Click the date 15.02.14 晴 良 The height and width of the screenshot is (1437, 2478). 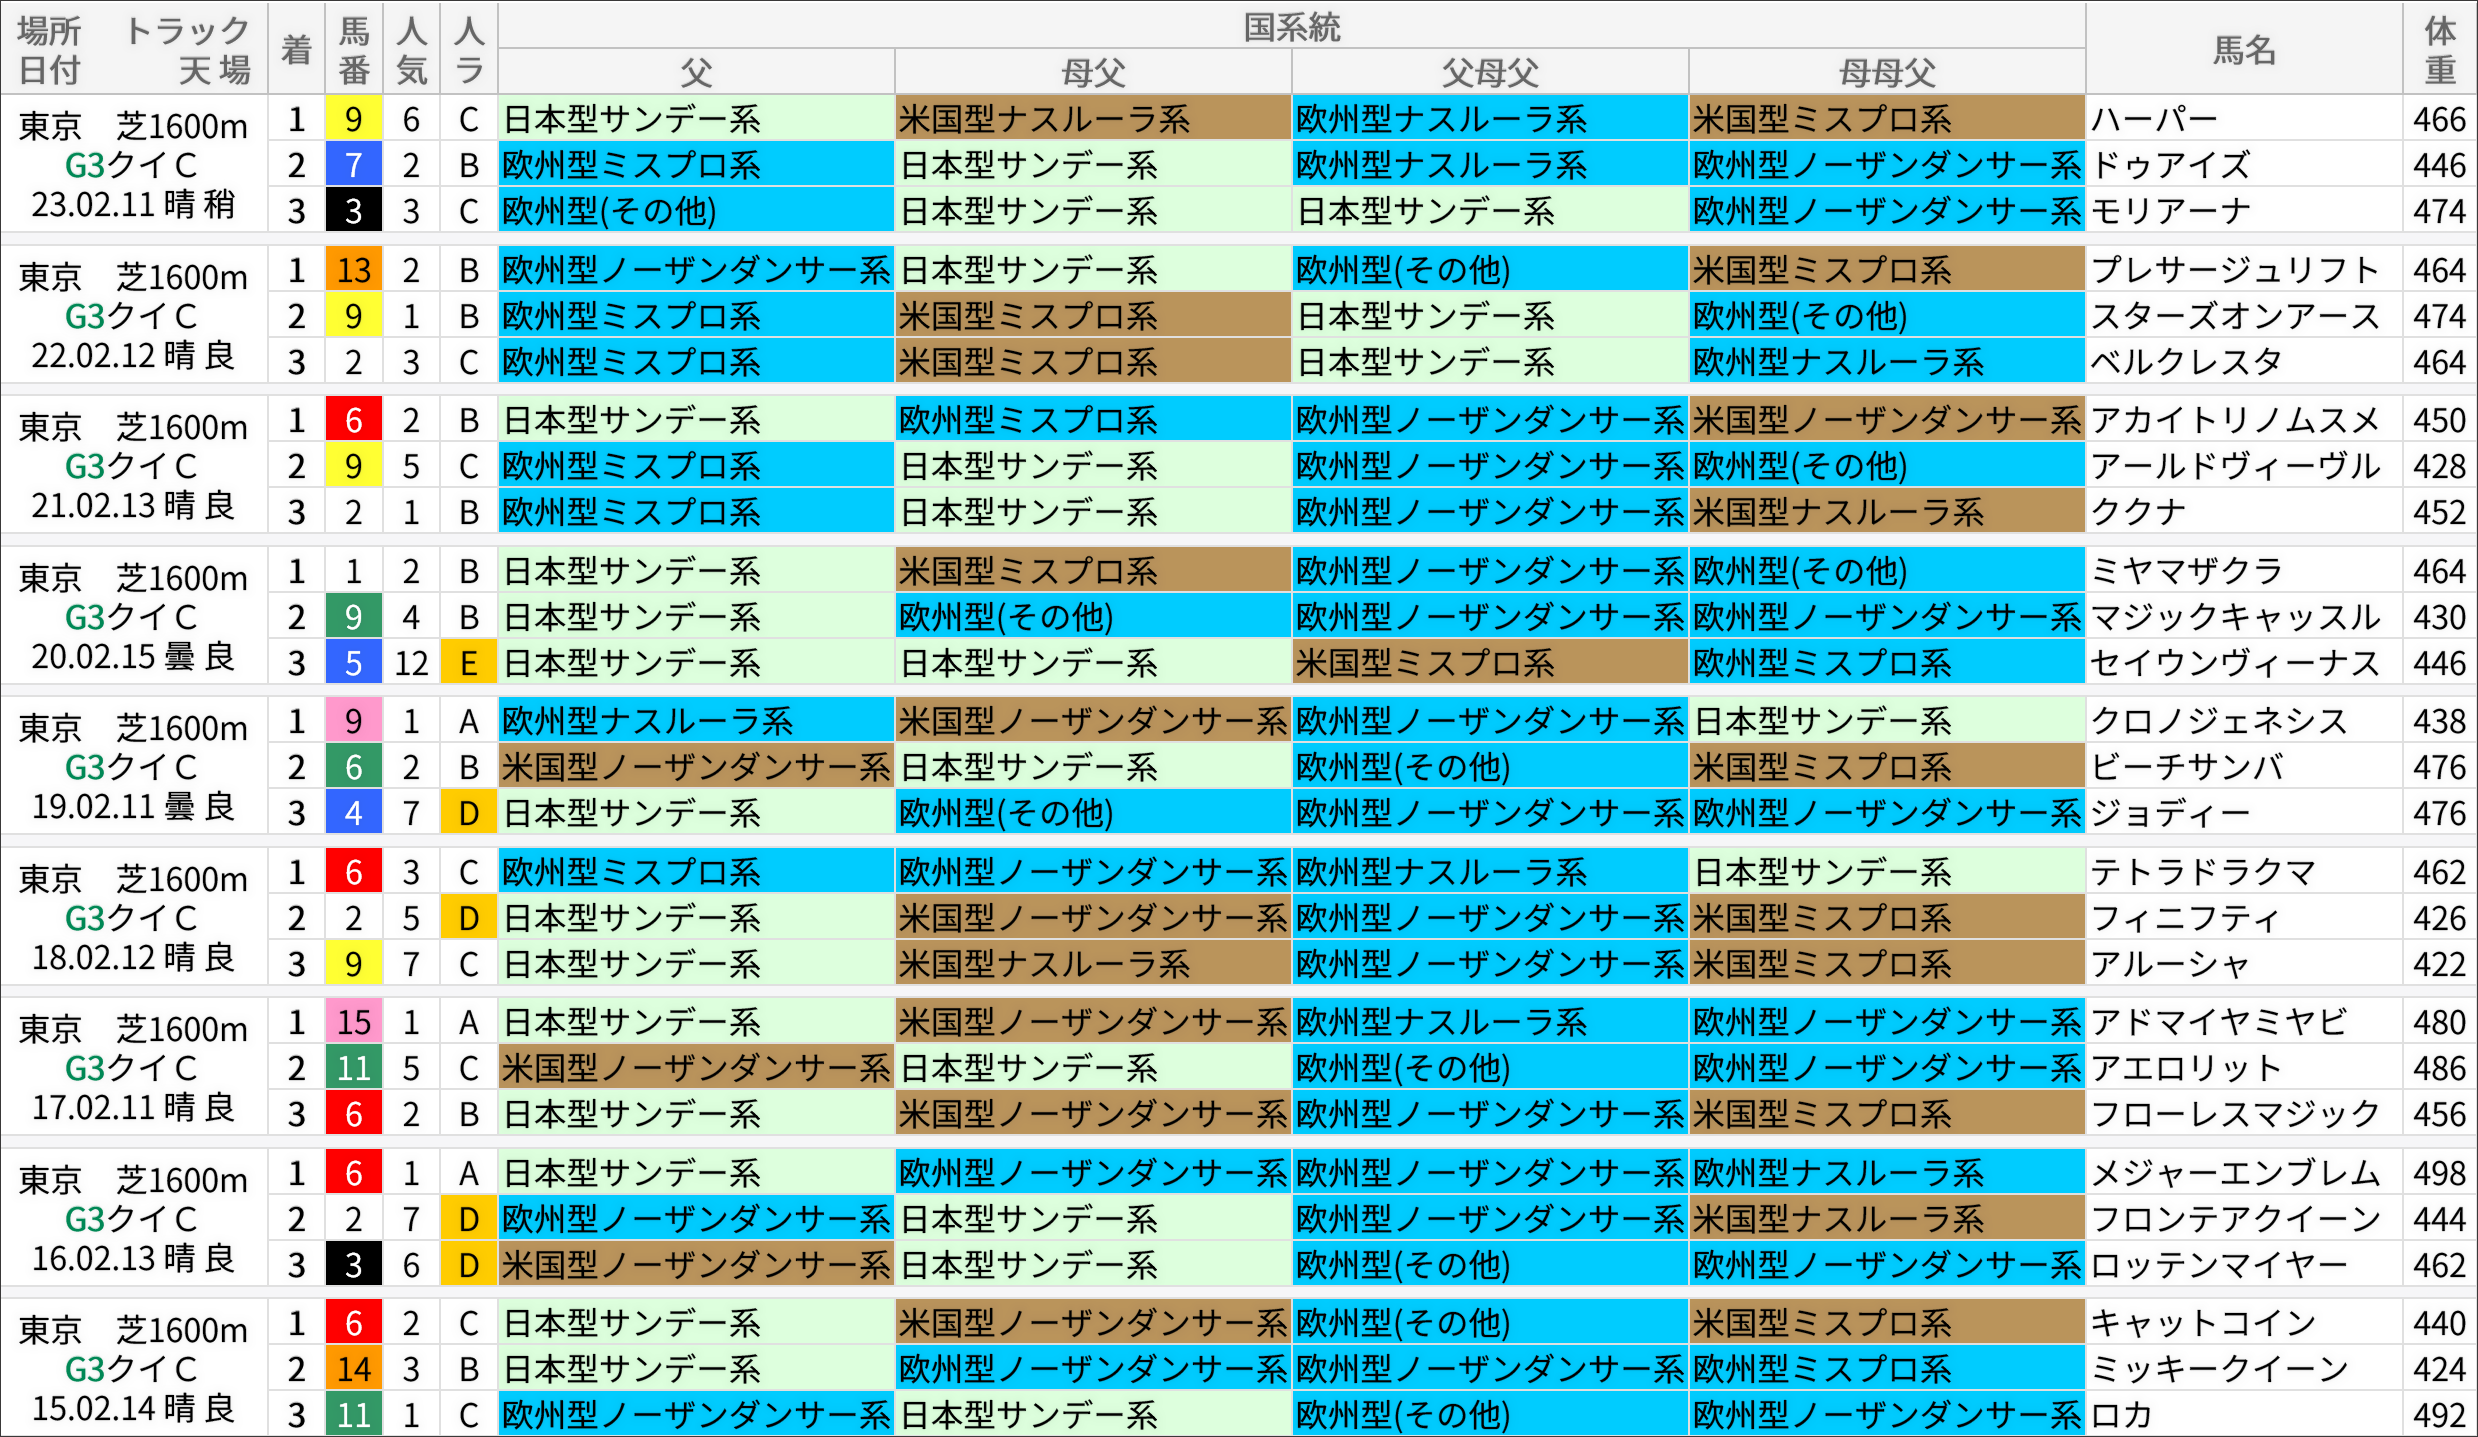coord(133,1408)
